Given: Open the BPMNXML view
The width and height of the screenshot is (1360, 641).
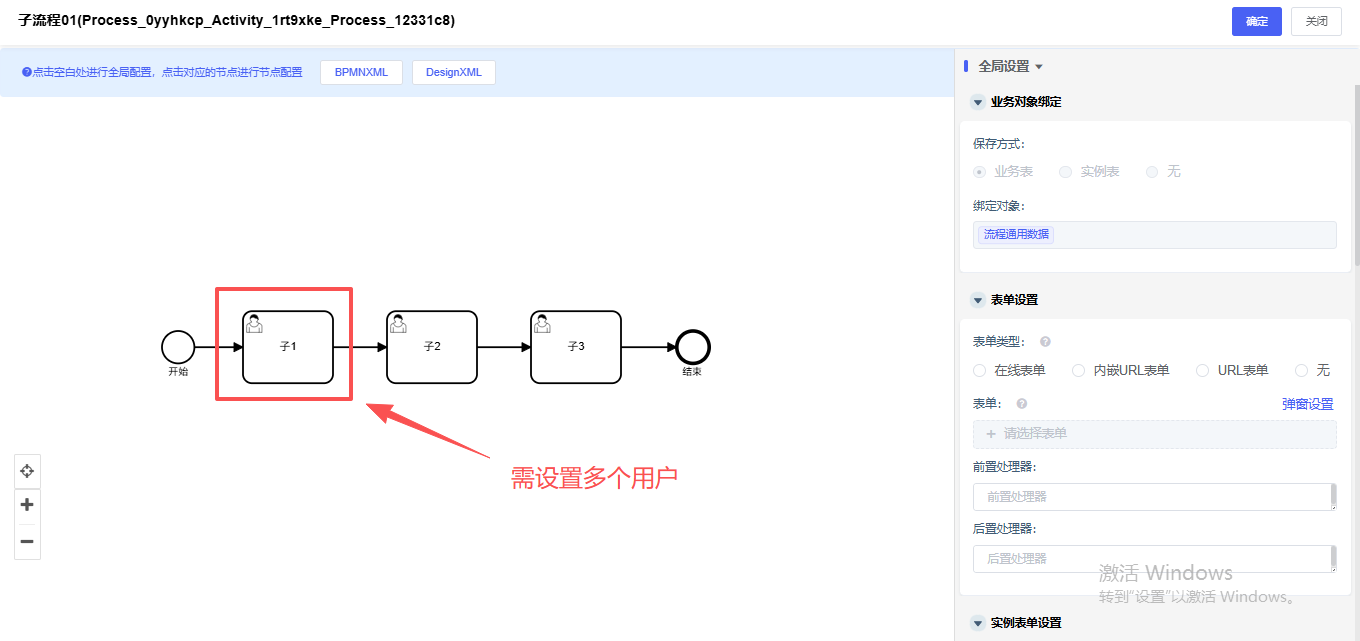Looking at the screenshot, I should 361,72.
